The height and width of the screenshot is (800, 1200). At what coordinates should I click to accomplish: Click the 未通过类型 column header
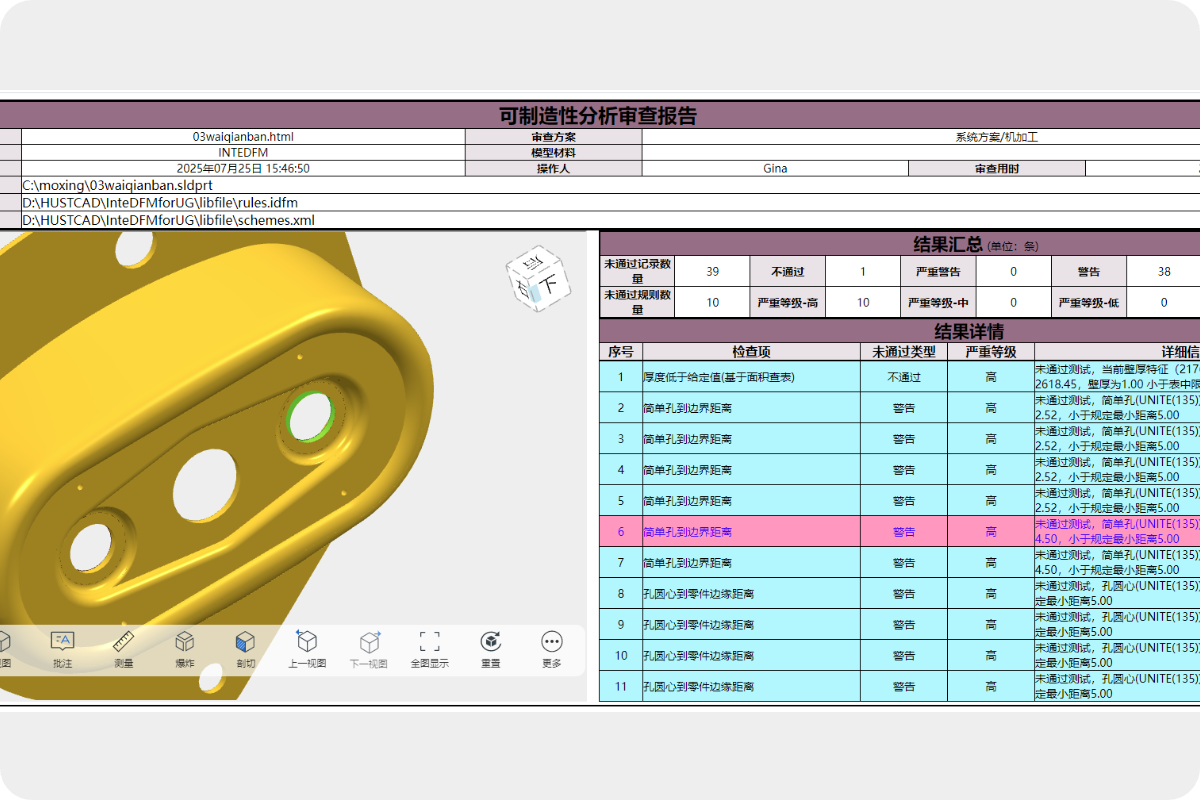tap(903, 352)
